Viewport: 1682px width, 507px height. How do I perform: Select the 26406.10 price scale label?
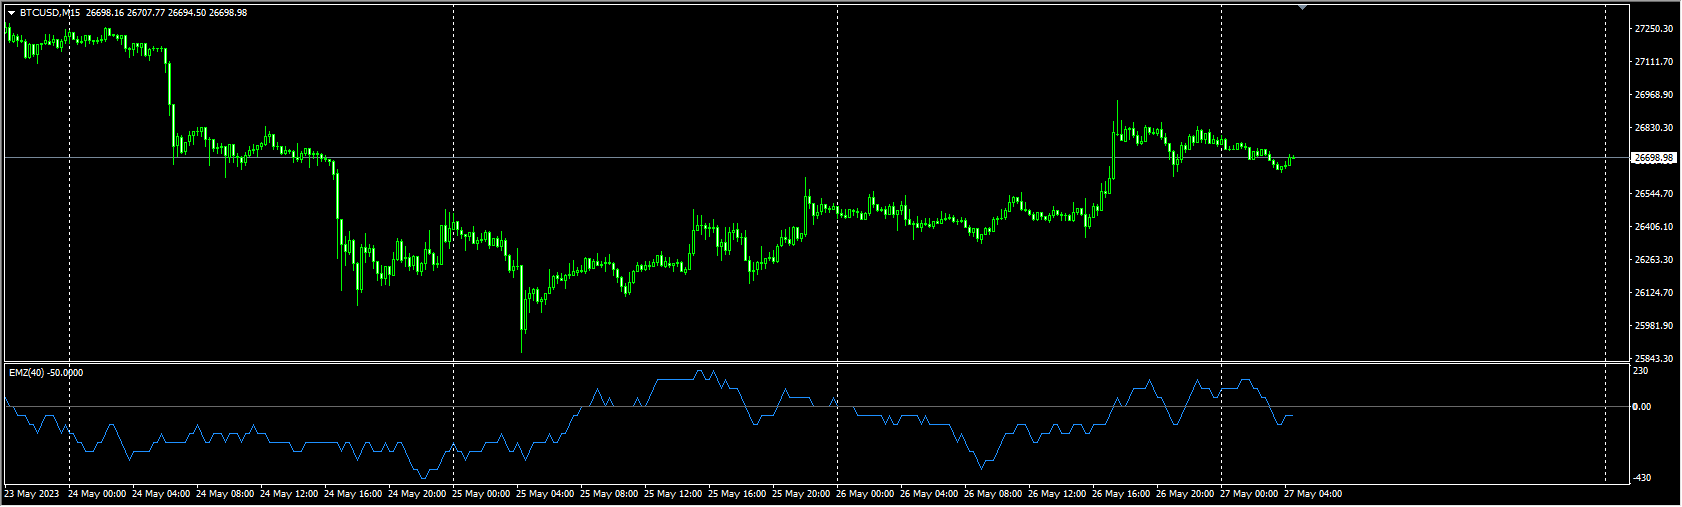tap(1653, 227)
